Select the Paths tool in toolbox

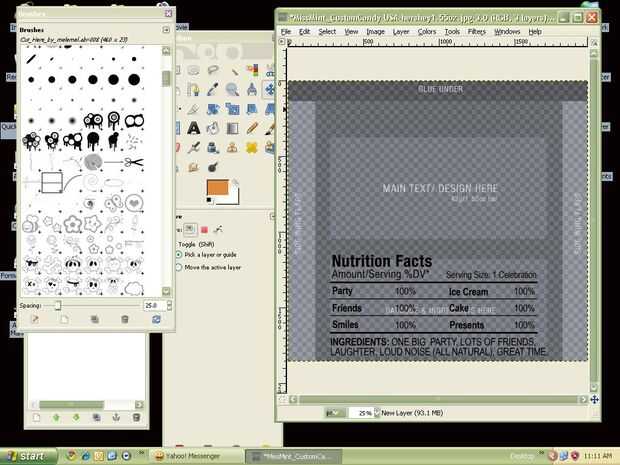pos(194,90)
